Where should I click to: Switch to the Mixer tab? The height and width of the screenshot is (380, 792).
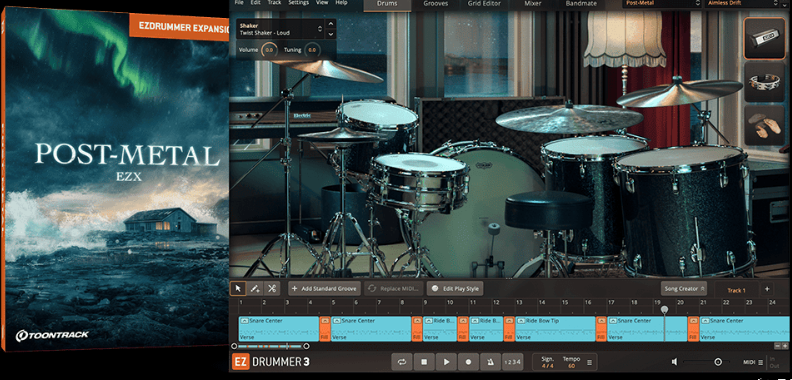coord(532,4)
